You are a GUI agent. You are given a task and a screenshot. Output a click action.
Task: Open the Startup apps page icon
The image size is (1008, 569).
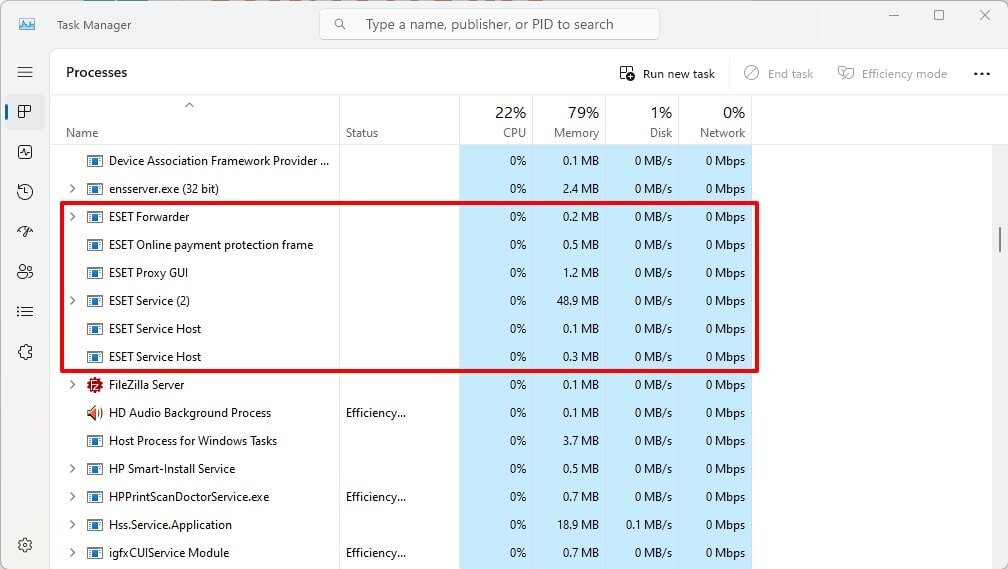click(x=25, y=231)
